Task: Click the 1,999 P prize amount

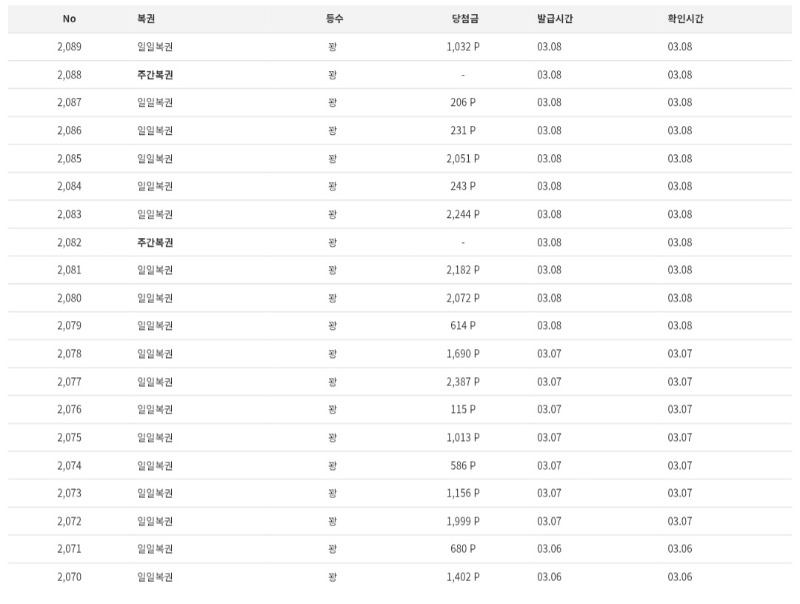Action: tap(463, 522)
